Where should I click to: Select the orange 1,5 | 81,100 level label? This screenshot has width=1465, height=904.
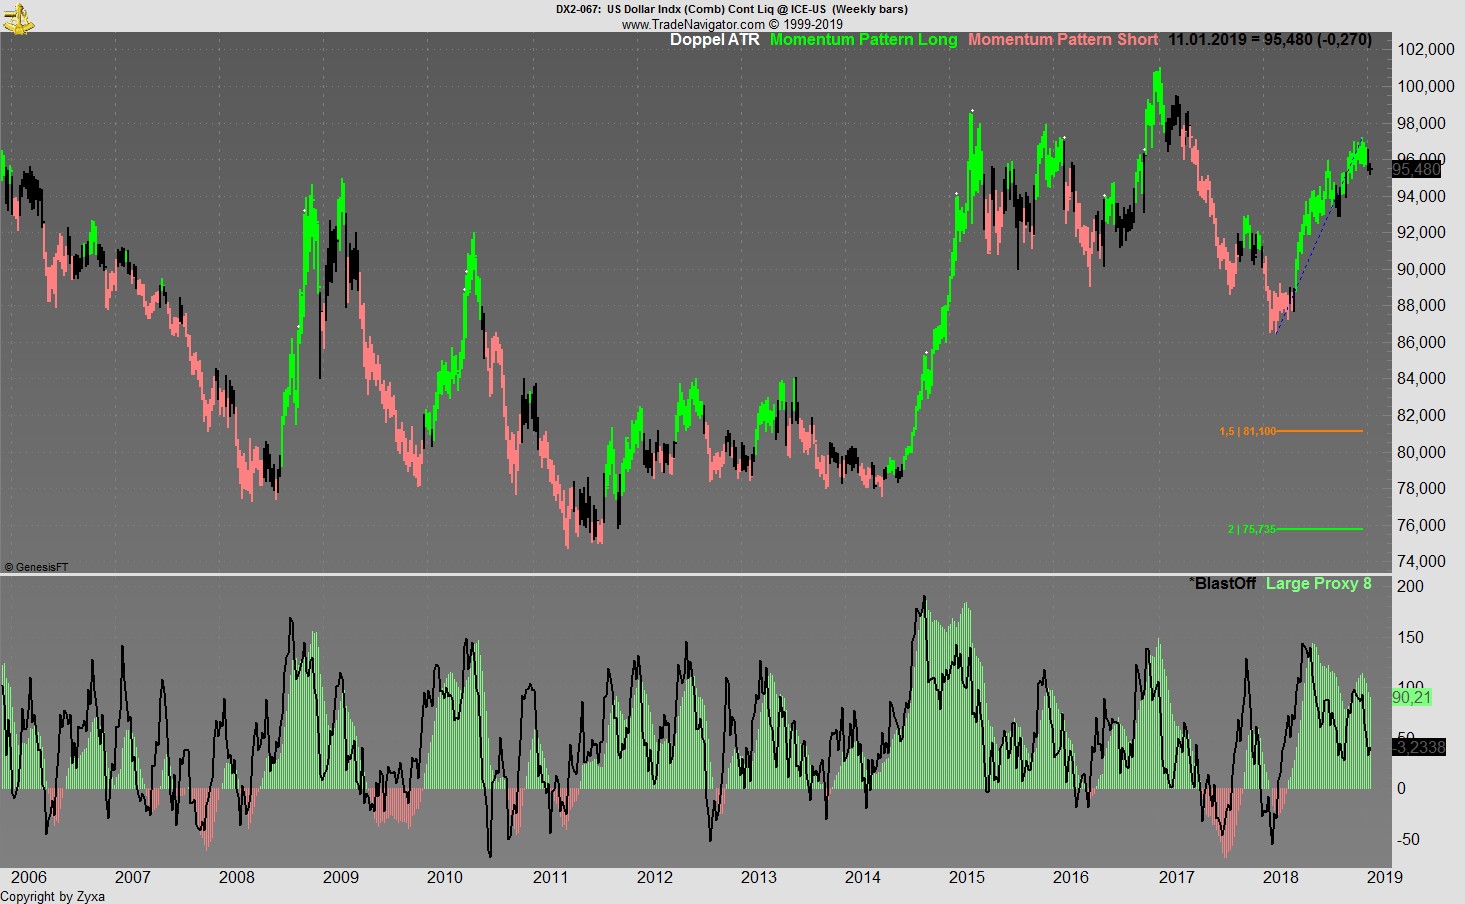pos(1247,431)
